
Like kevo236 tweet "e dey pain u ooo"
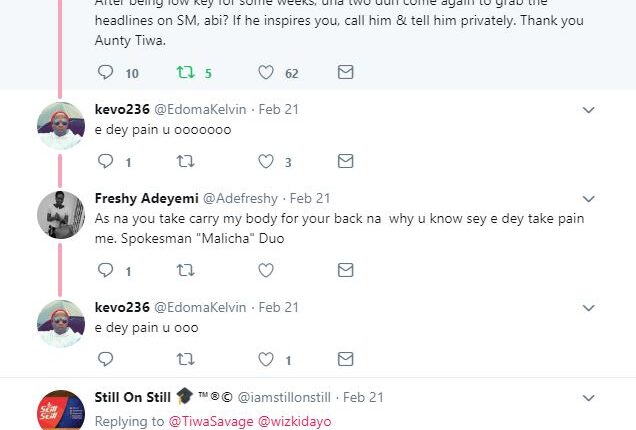coord(266,359)
